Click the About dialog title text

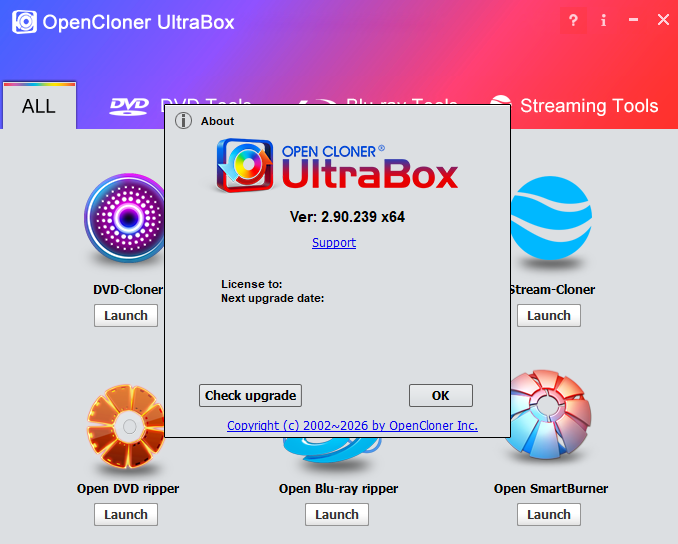coord(217,121)
